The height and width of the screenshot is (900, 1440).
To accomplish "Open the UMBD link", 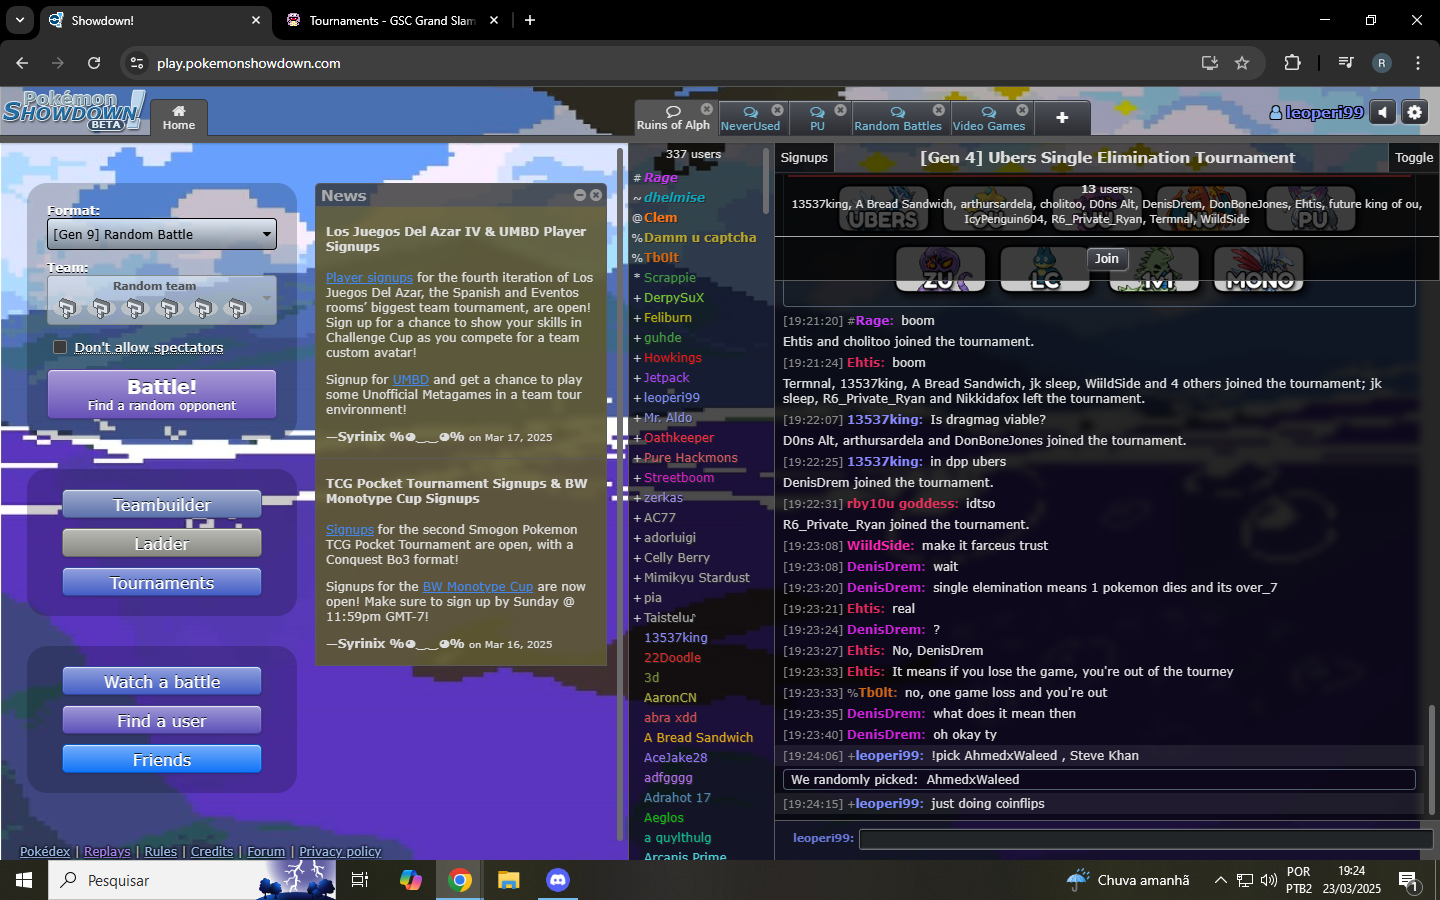I will point(410,380).
